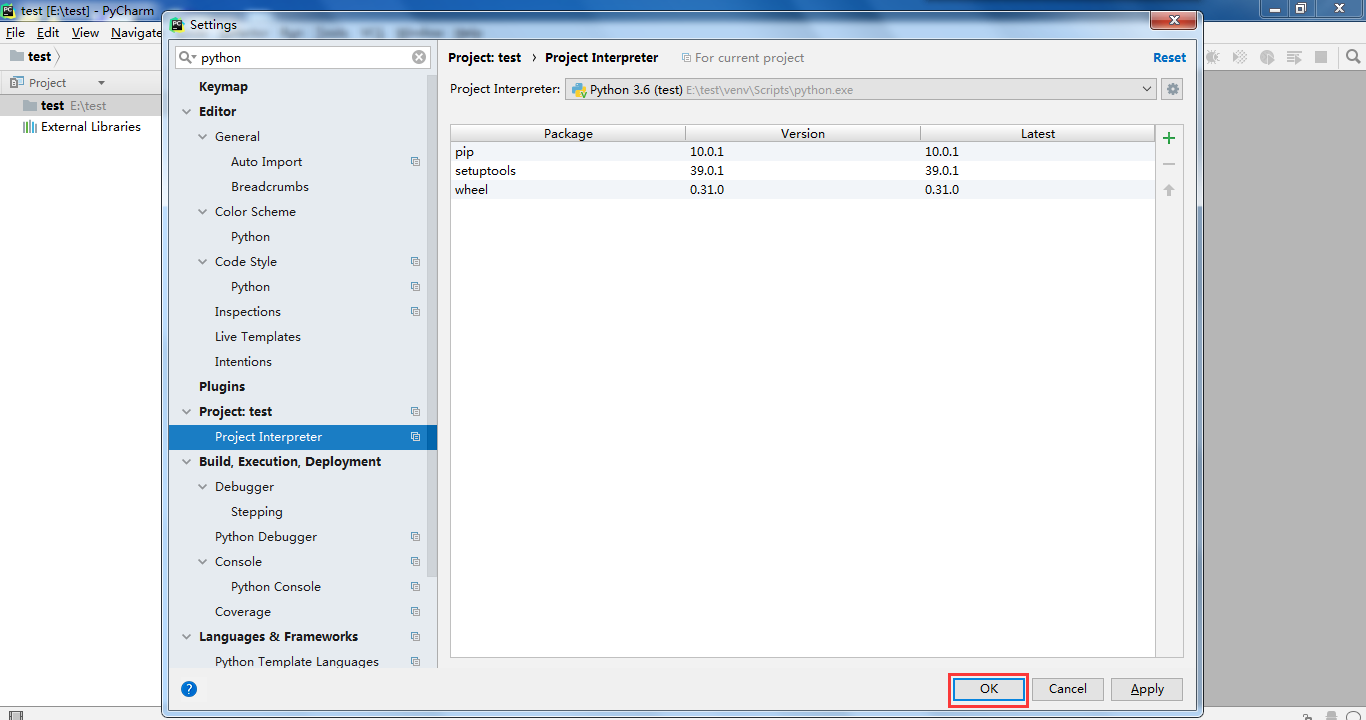This screenshot has height=720, width=1366.
Task: Select Breadcrumbs settings page
Action: pyautogui.click(x=270, y=187)
